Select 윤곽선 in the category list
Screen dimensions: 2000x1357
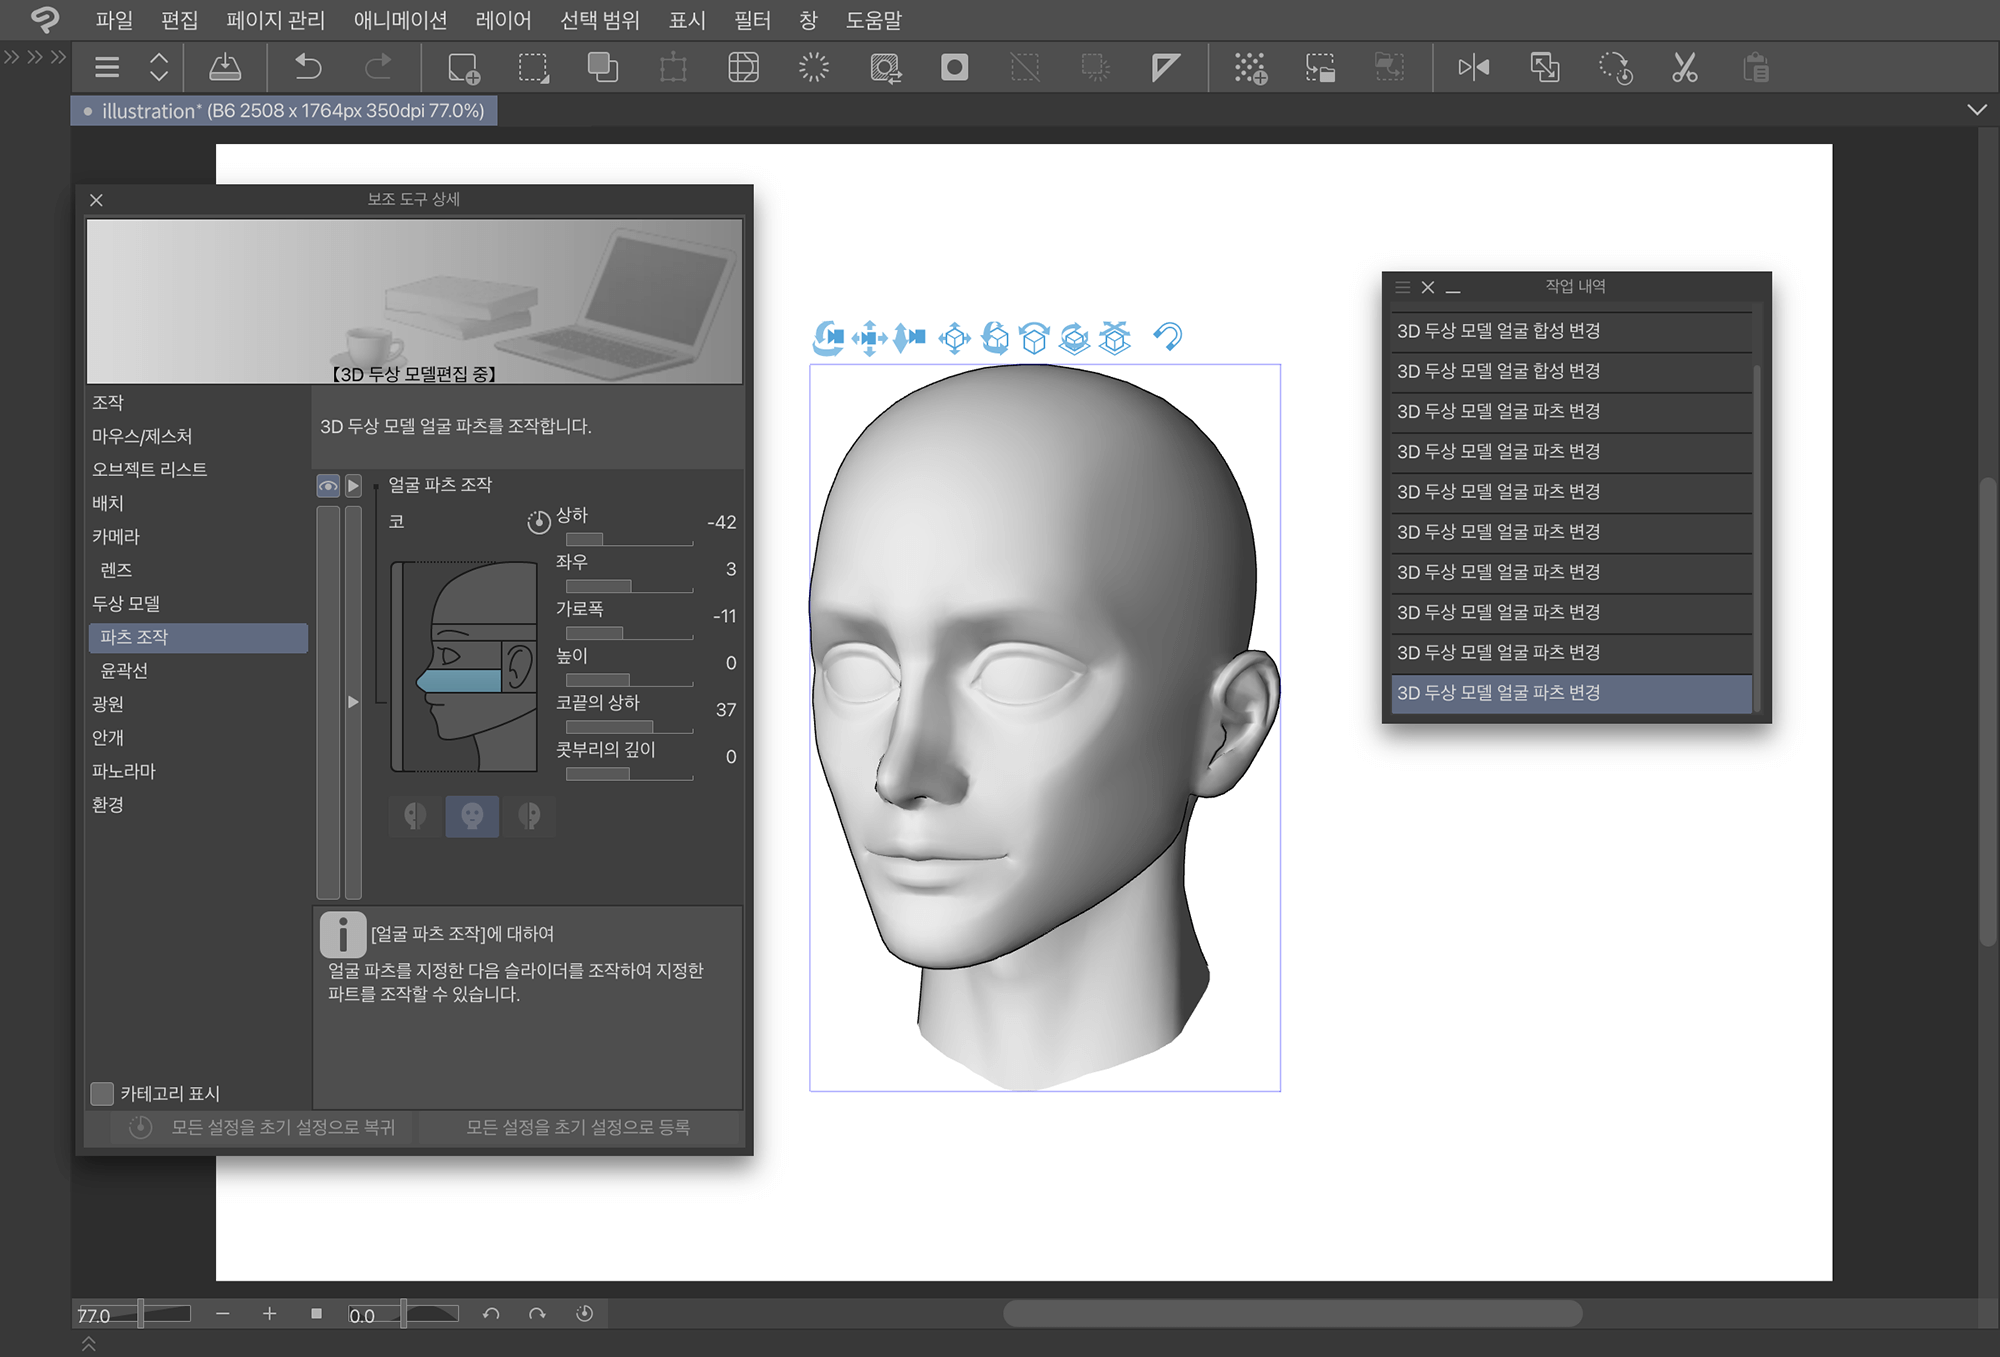pyautogui.click(x=124, y=670)
